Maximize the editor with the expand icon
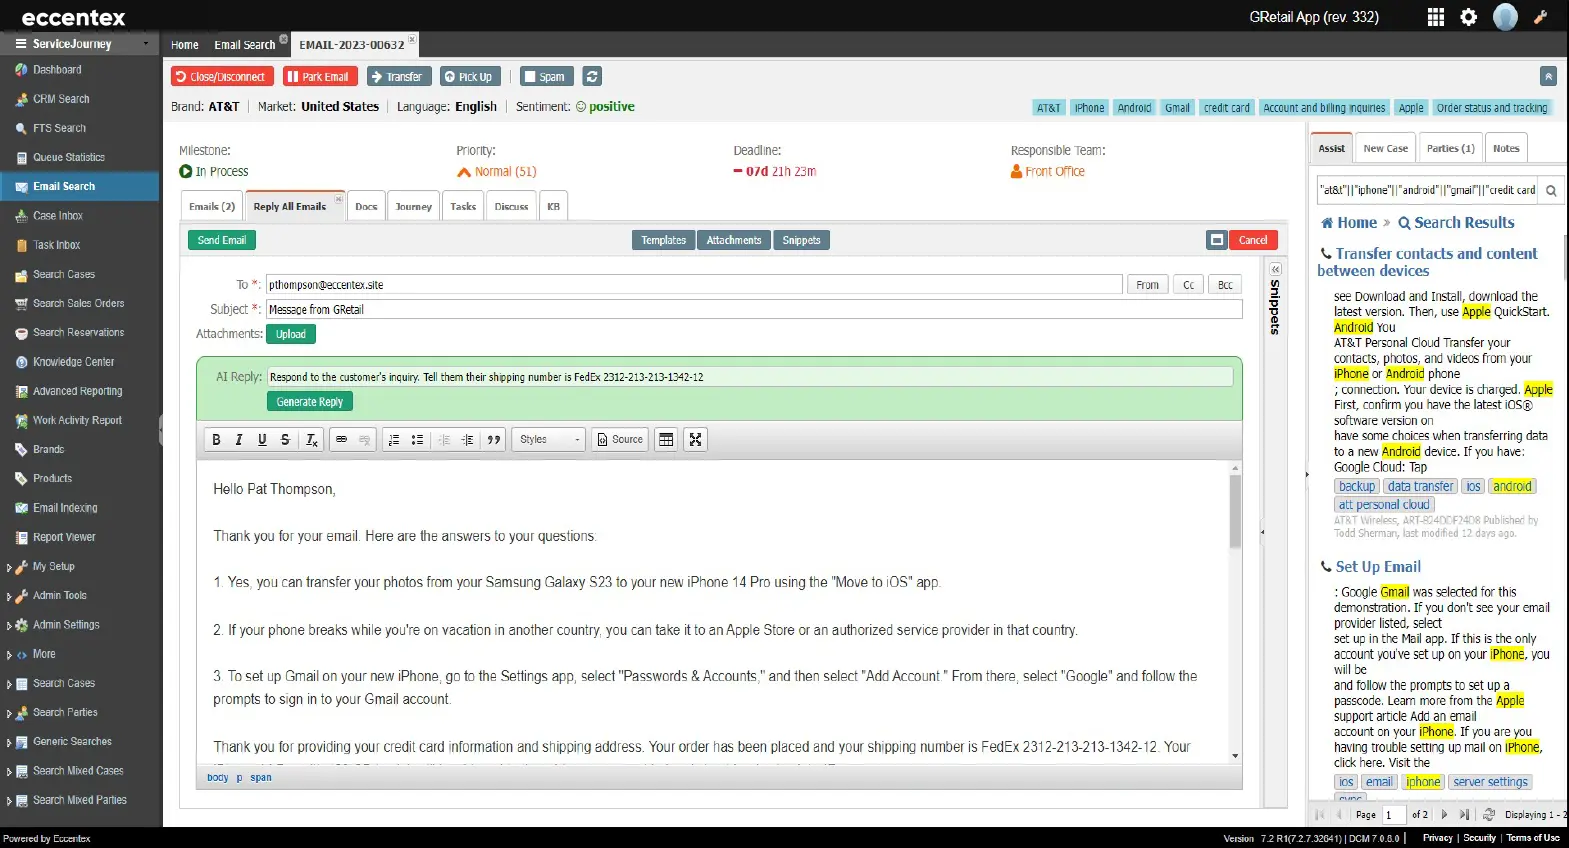Screen dimensions: 1569x848 (696, 440)
